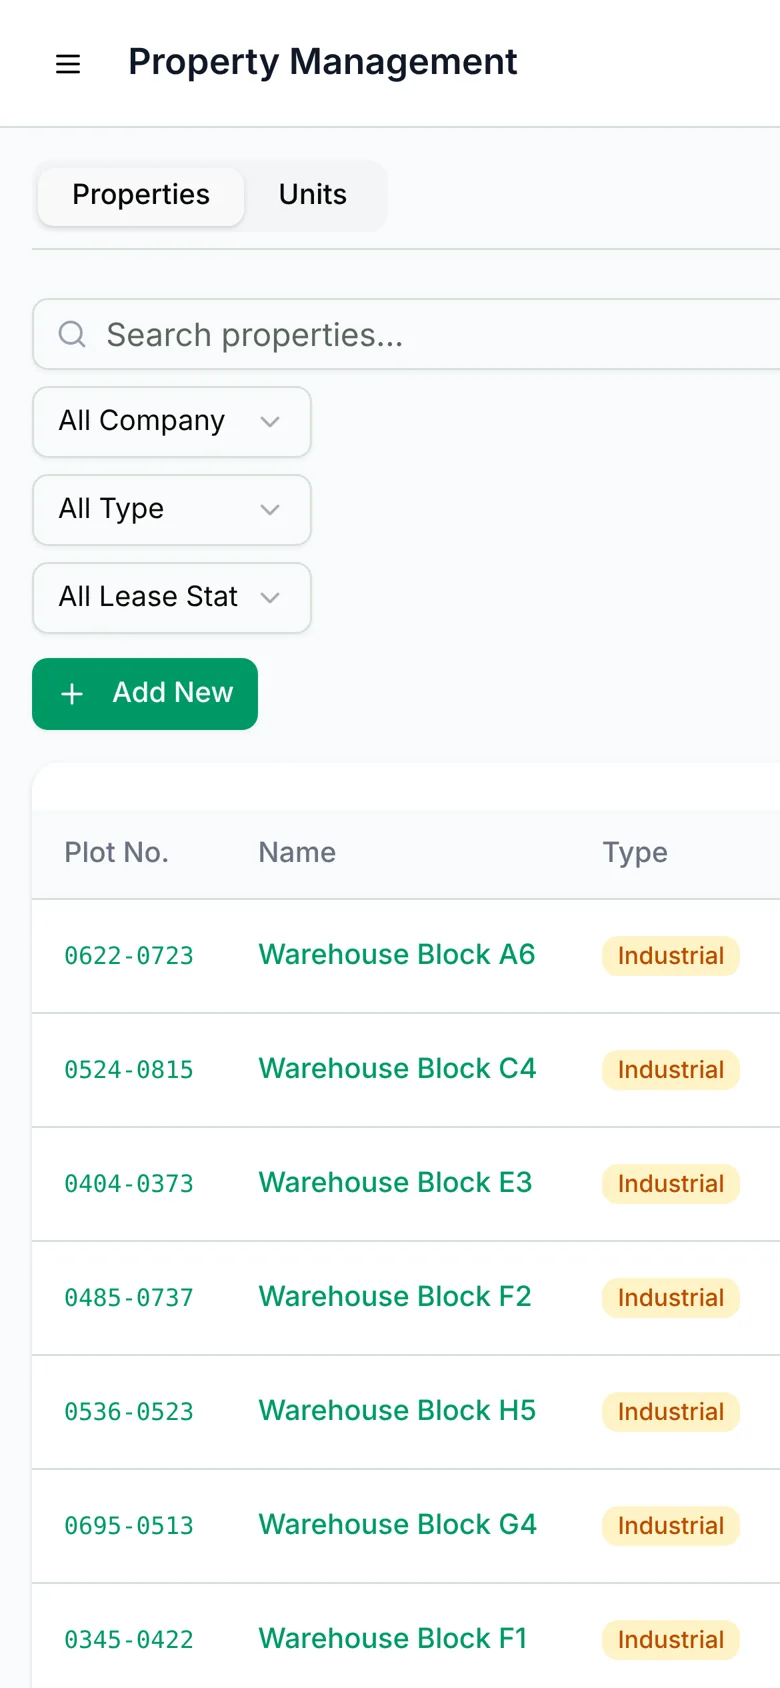The image size is (780, 1688).
Task: Open the All Lease Stat dropdown
Action: tap(172, 598)
